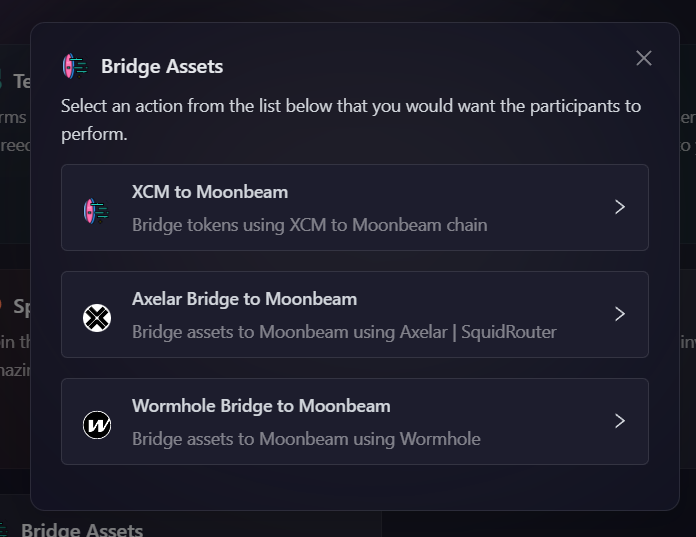Click the dialog instruction text

pyautogui.click(x=351, y=120)
